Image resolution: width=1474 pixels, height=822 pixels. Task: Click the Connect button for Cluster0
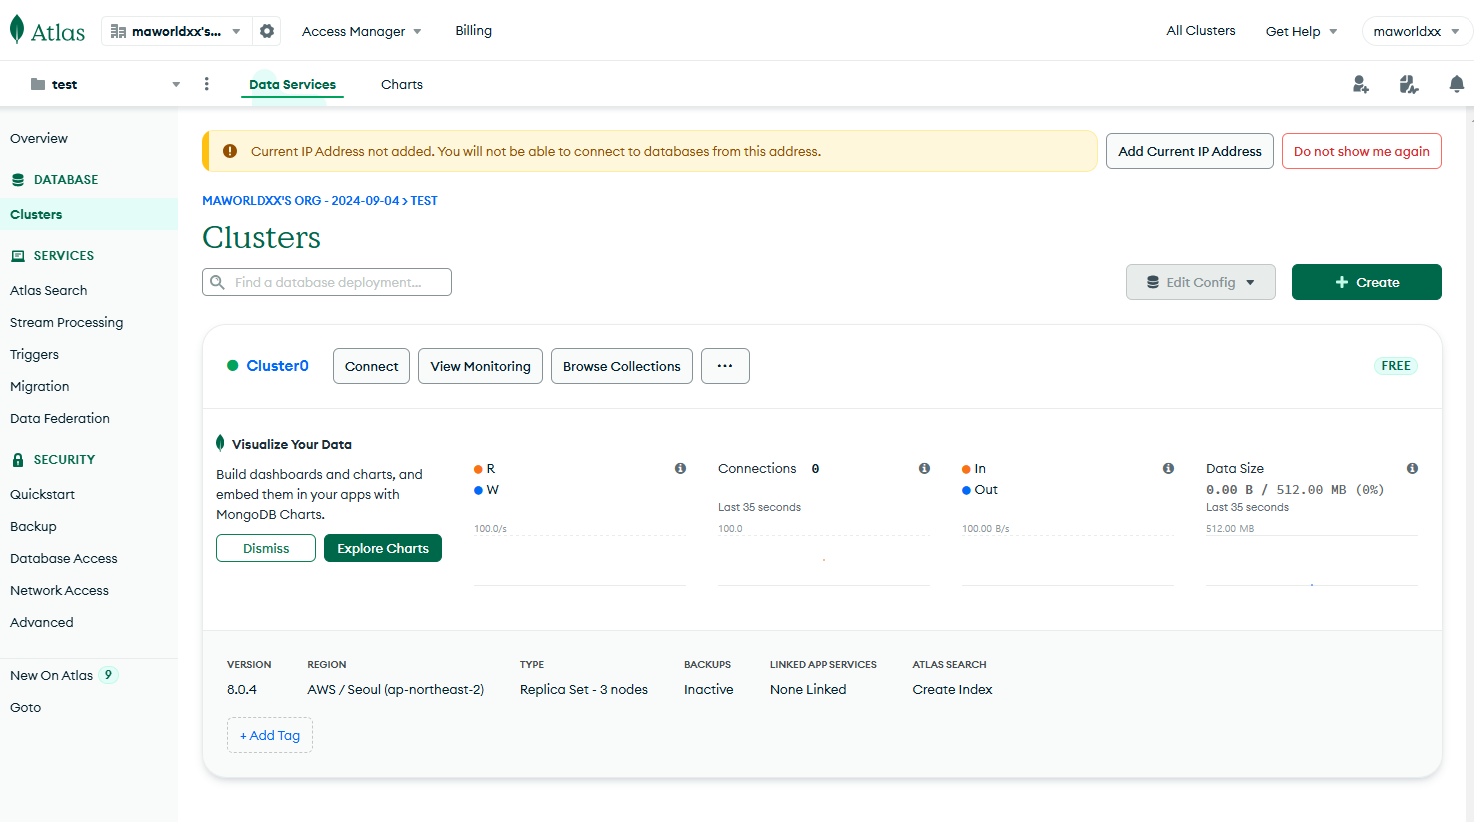[372, 366]
